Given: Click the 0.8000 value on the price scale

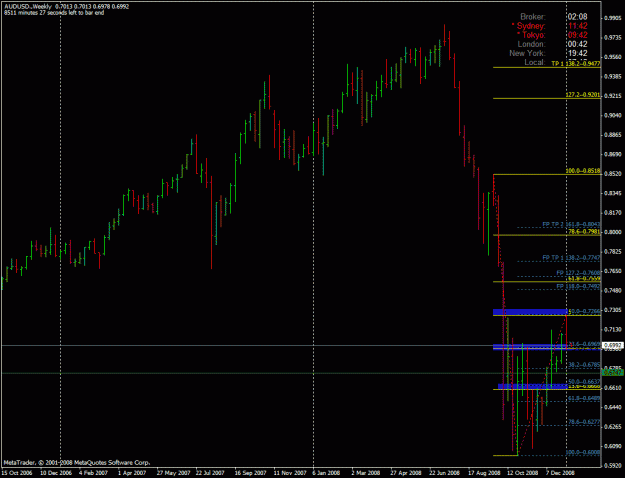Looking at the screenshot, I should click(x=613, y=232).
